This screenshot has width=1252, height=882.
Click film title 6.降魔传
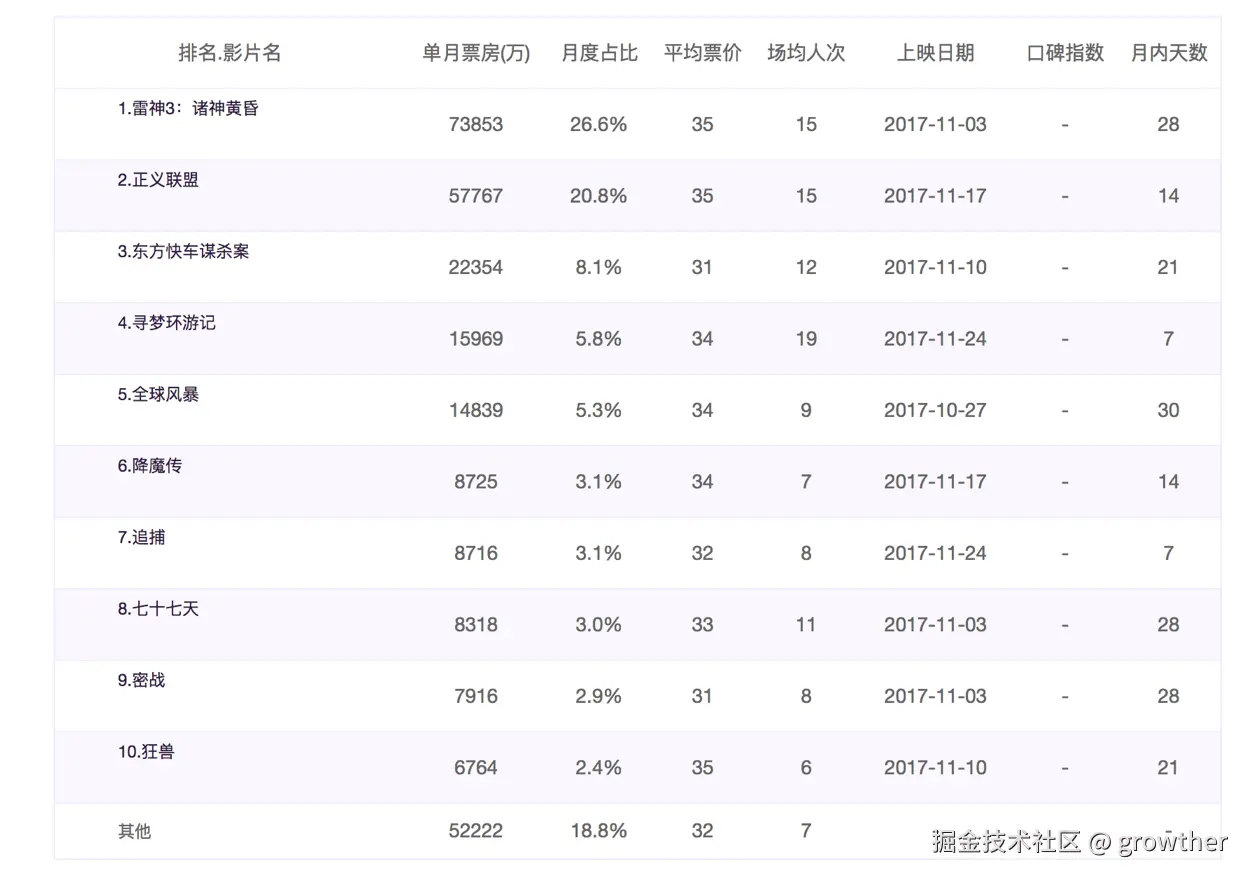tap(150, 466)
